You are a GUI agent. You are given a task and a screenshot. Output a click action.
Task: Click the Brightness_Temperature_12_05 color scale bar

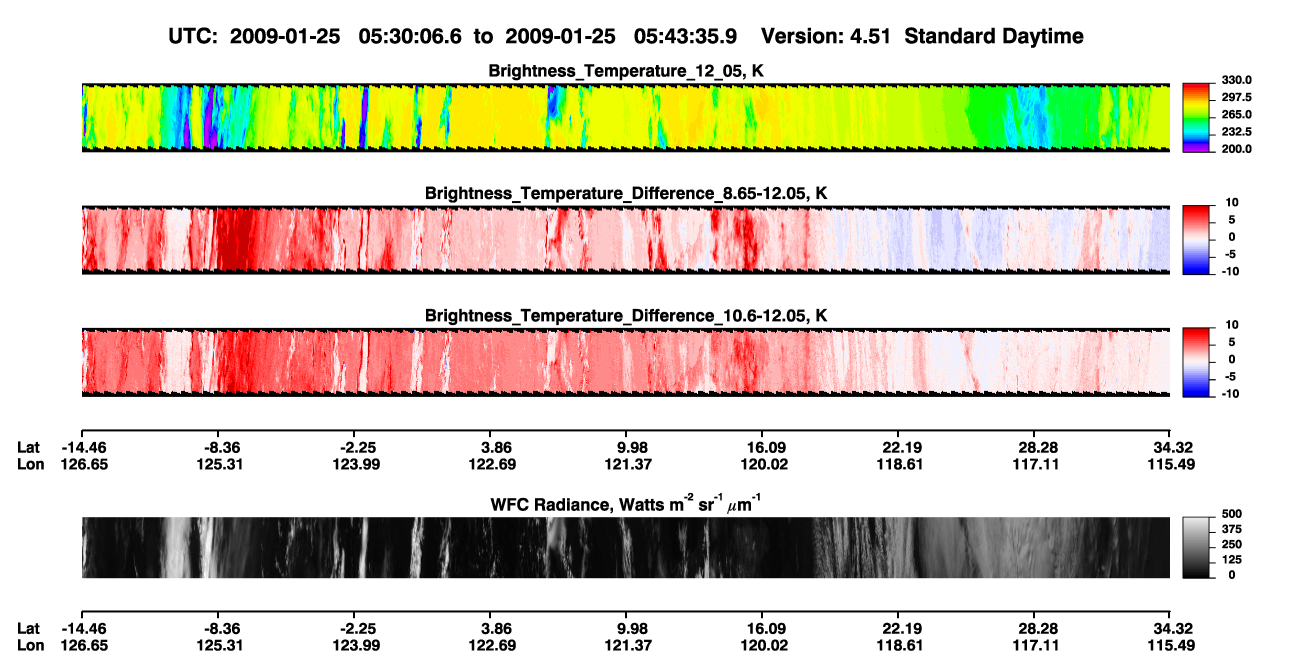coord(1197,117)
